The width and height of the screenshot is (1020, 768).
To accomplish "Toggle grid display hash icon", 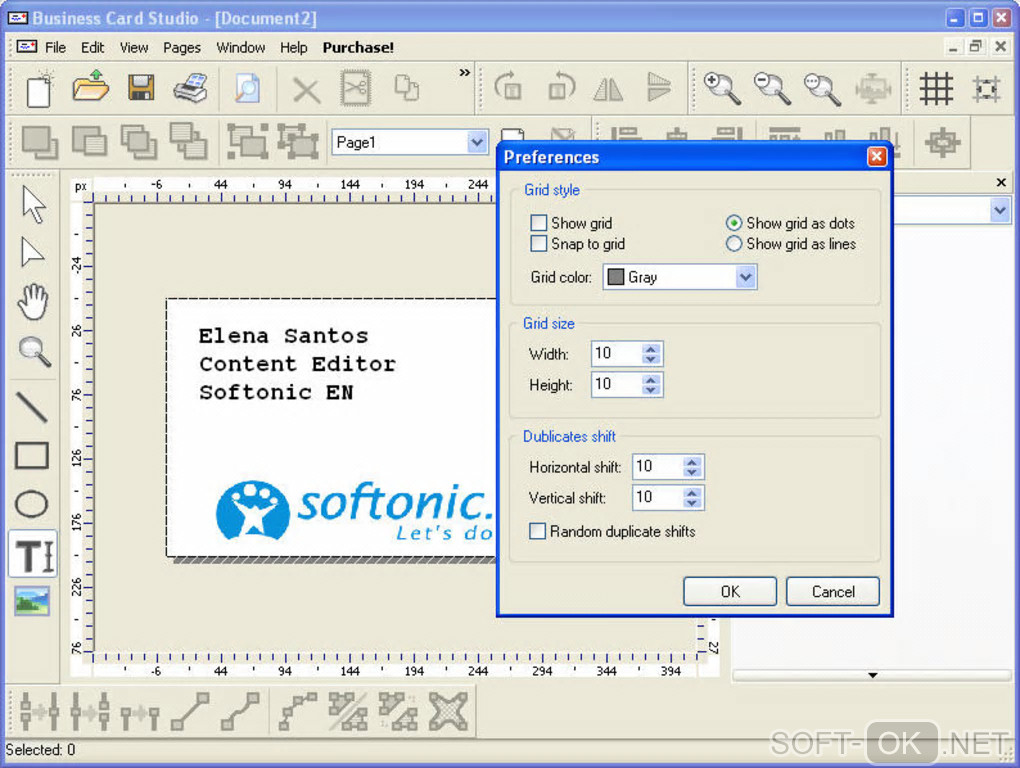I will tap(936, 88).
